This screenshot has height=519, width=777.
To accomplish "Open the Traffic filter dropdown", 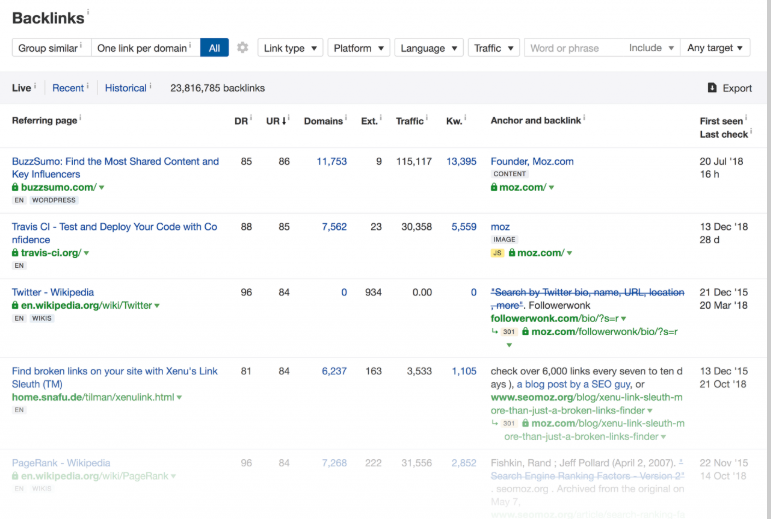I will [494, 48].
